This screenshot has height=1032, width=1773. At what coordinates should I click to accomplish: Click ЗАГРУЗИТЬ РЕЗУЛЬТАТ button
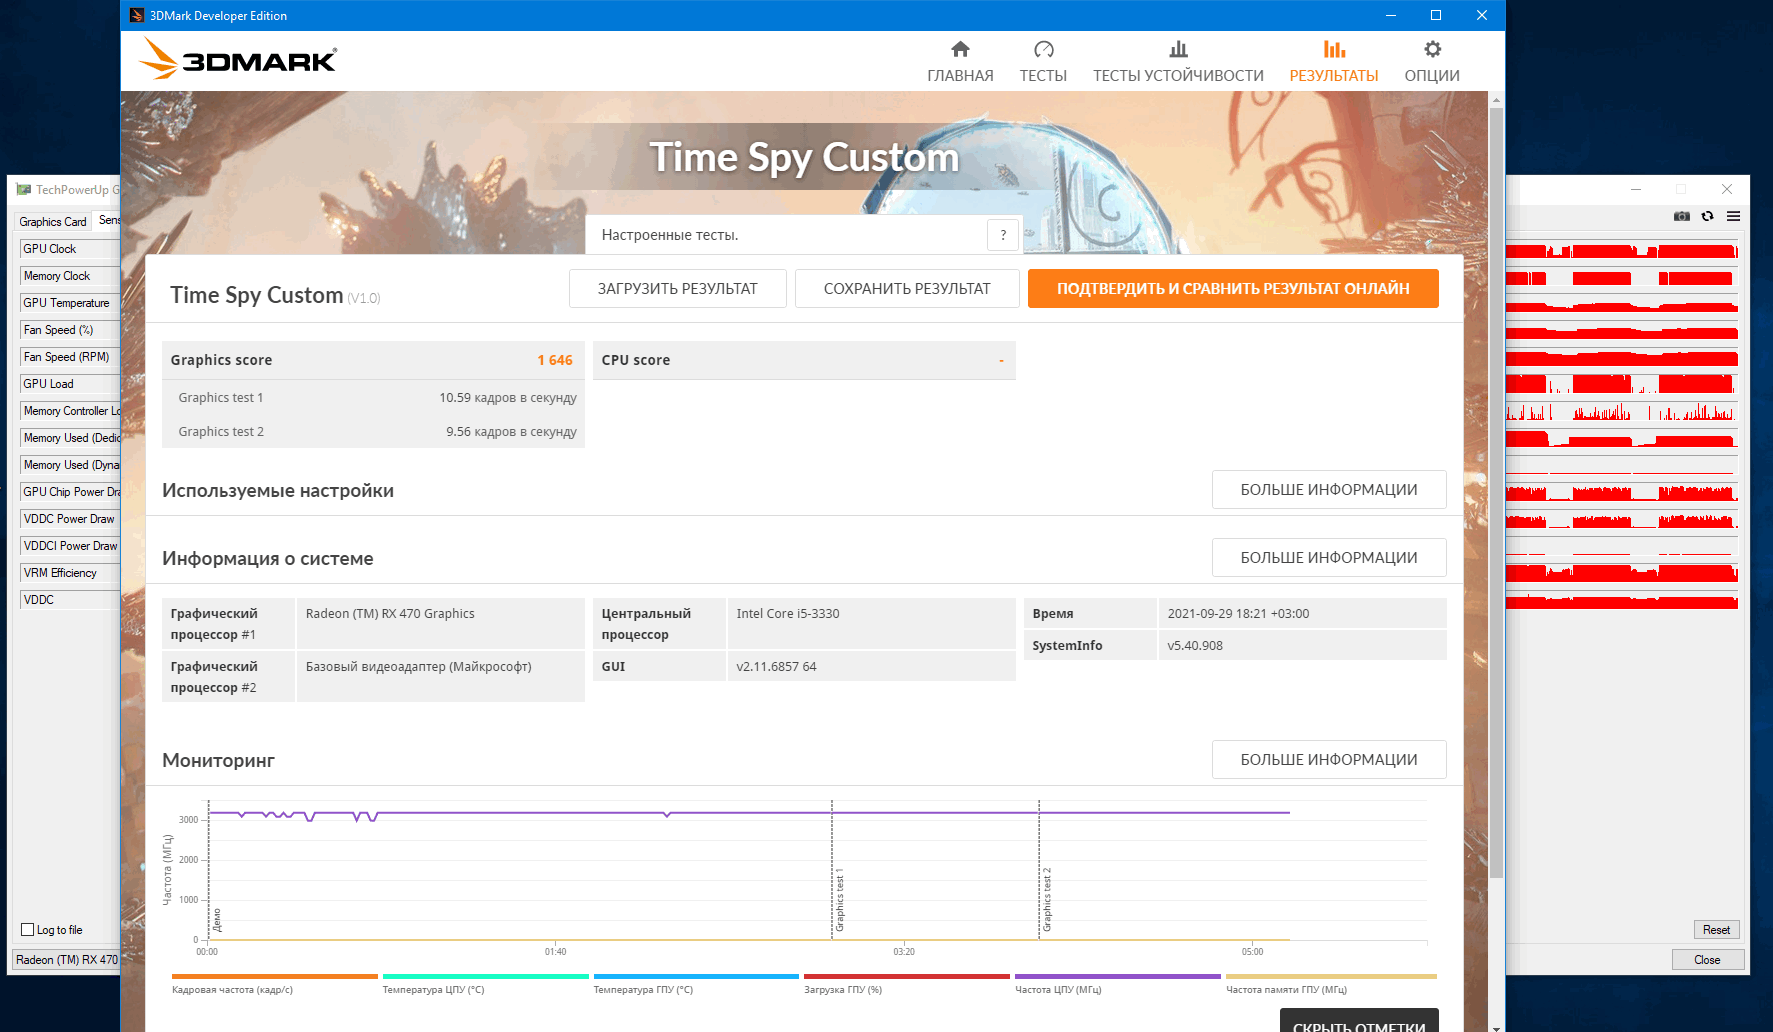pos(677,288)
